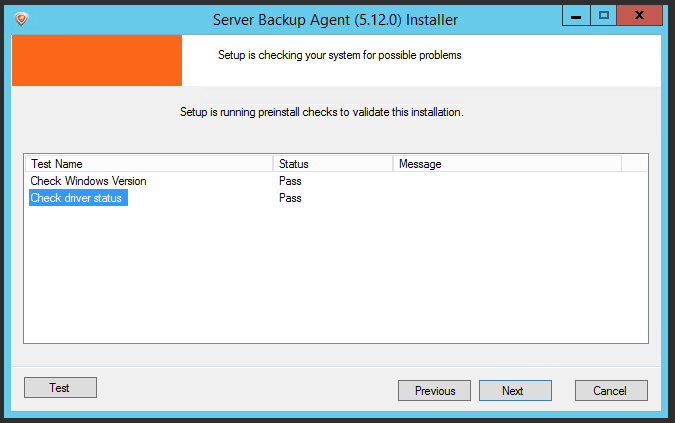Click the empty area of test list
Screen dimensions: 675x423
336,275
